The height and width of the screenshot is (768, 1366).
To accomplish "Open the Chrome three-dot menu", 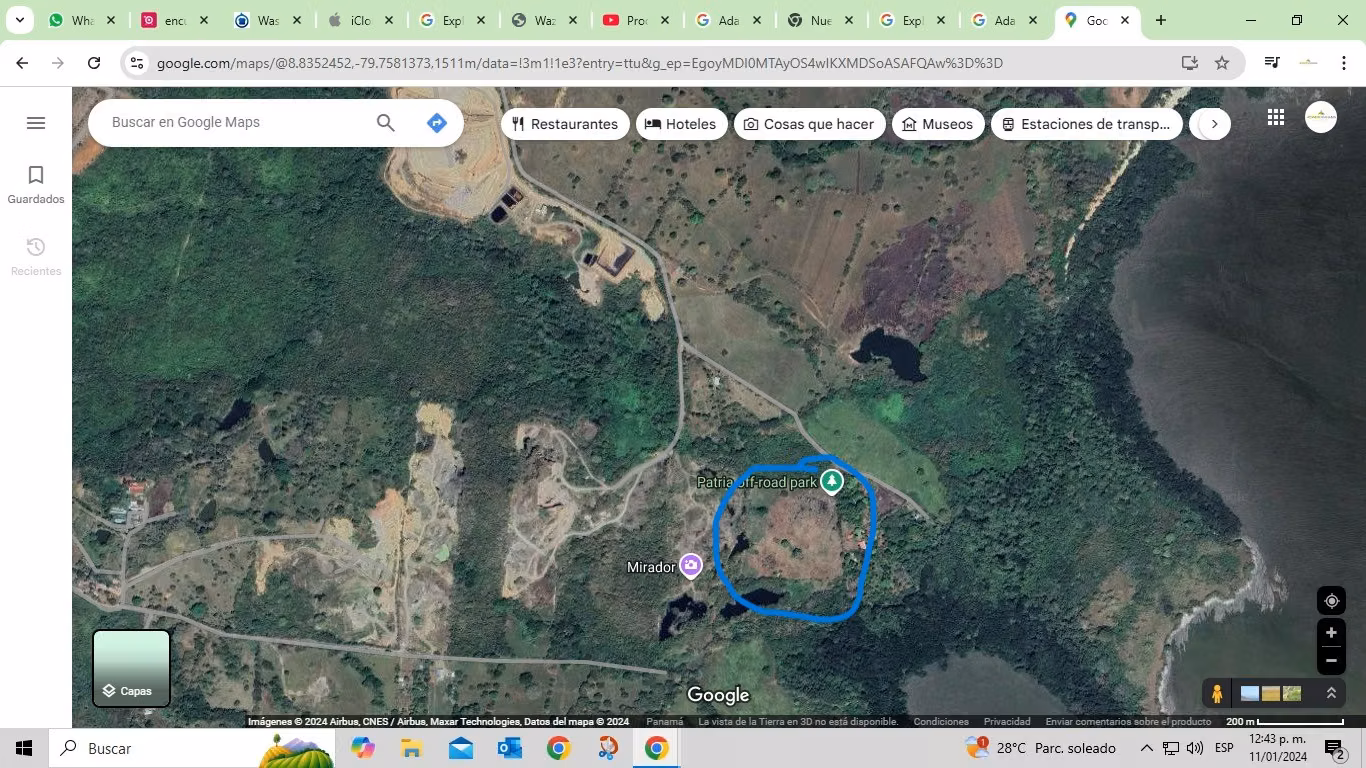I will point(1344,63).
